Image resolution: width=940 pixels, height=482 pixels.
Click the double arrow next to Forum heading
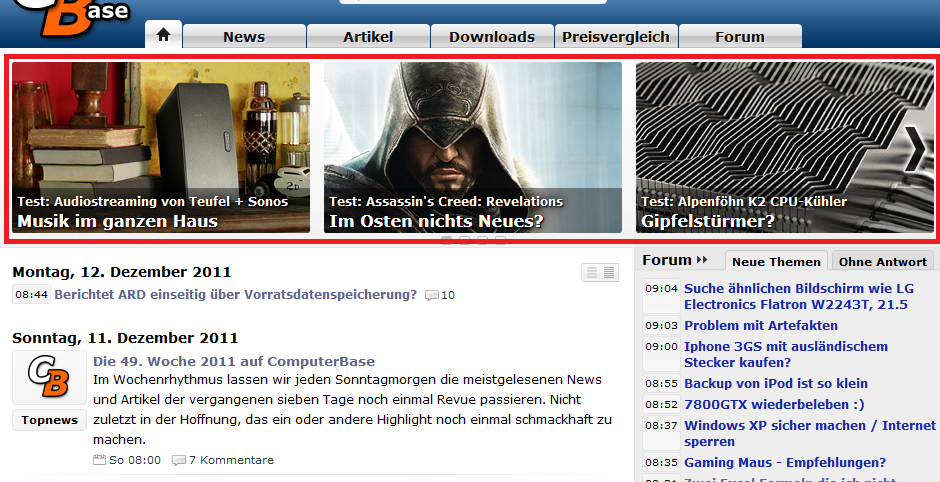[702, 260]
